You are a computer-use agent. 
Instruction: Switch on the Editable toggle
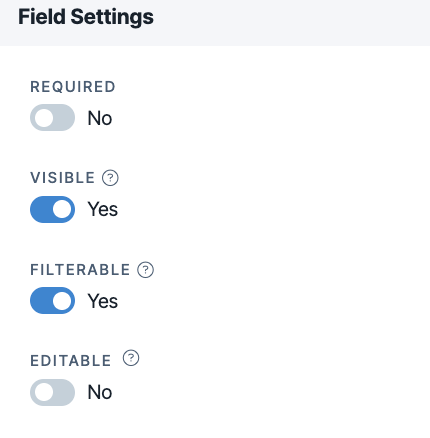point(52,392)
